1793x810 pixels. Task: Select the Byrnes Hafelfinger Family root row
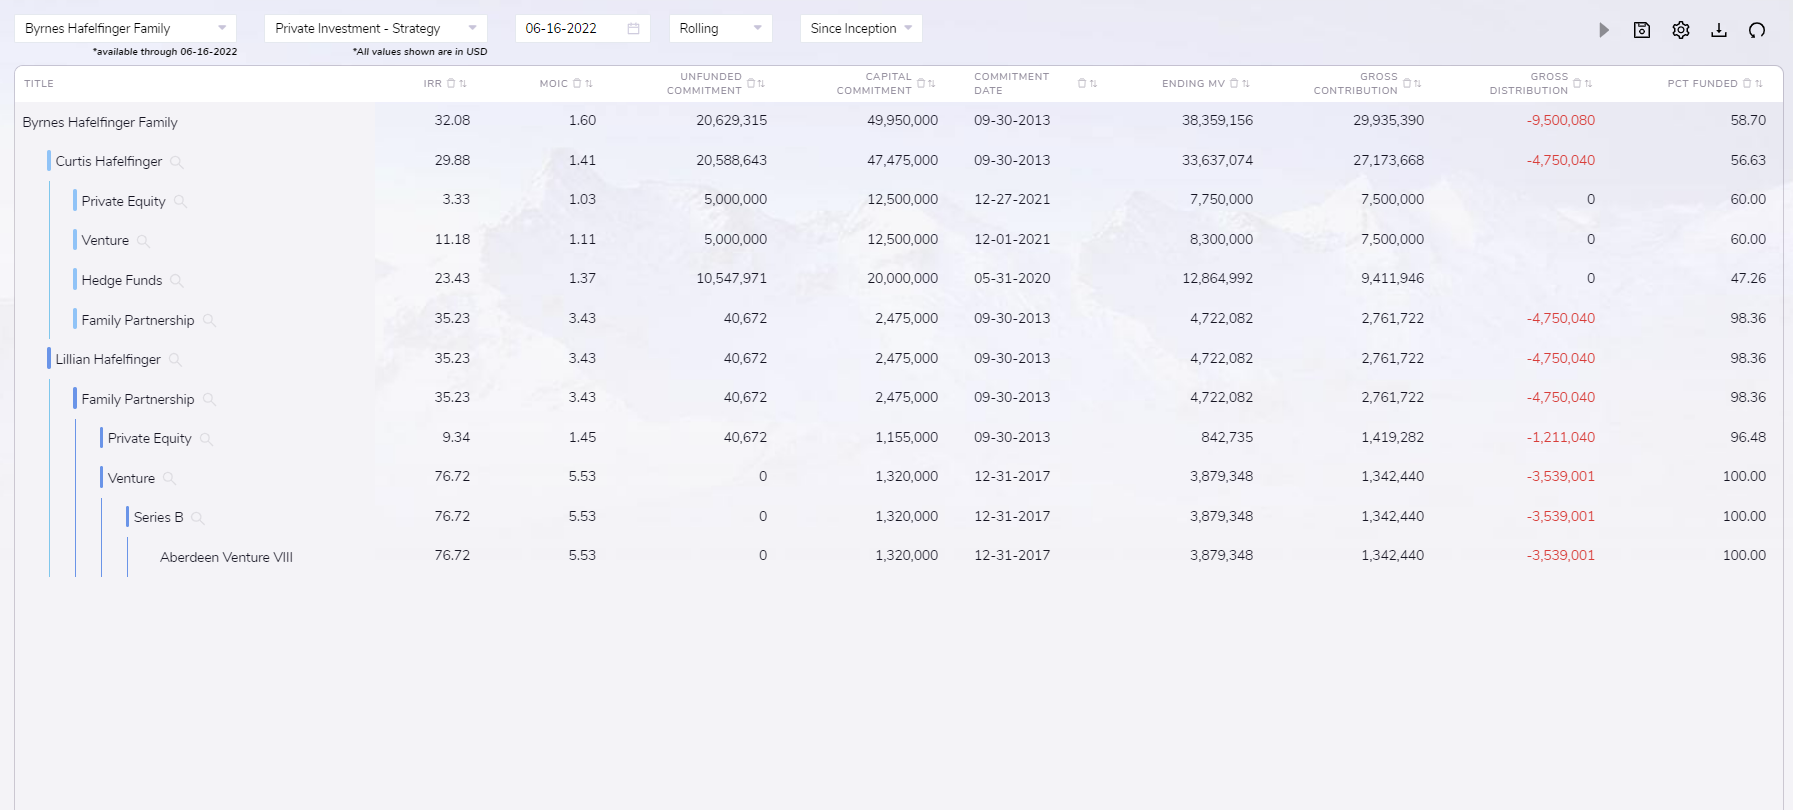(100, 122)
